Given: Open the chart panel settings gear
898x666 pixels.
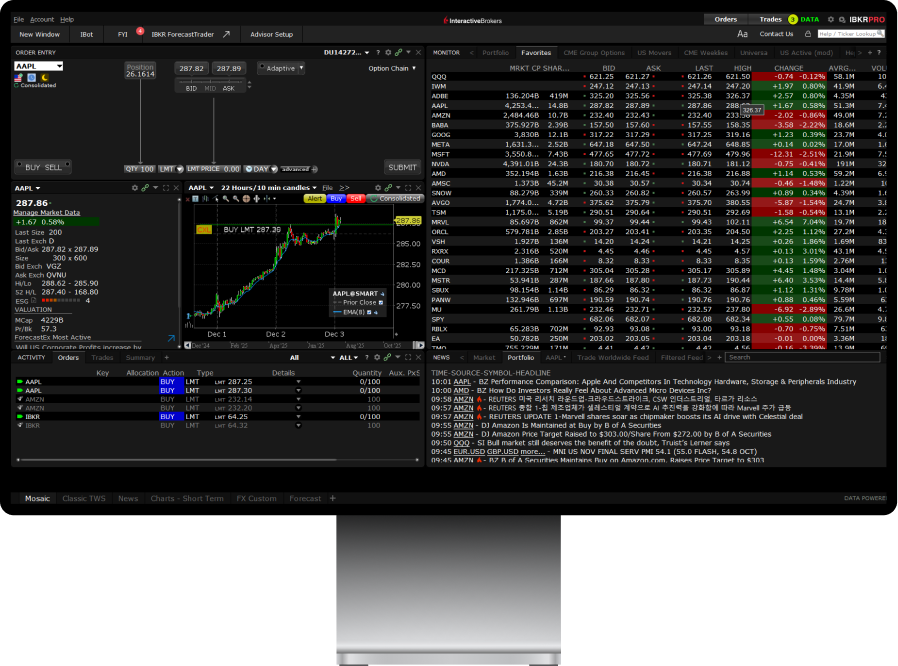Looking at the screenshot, I should [378, 188].
